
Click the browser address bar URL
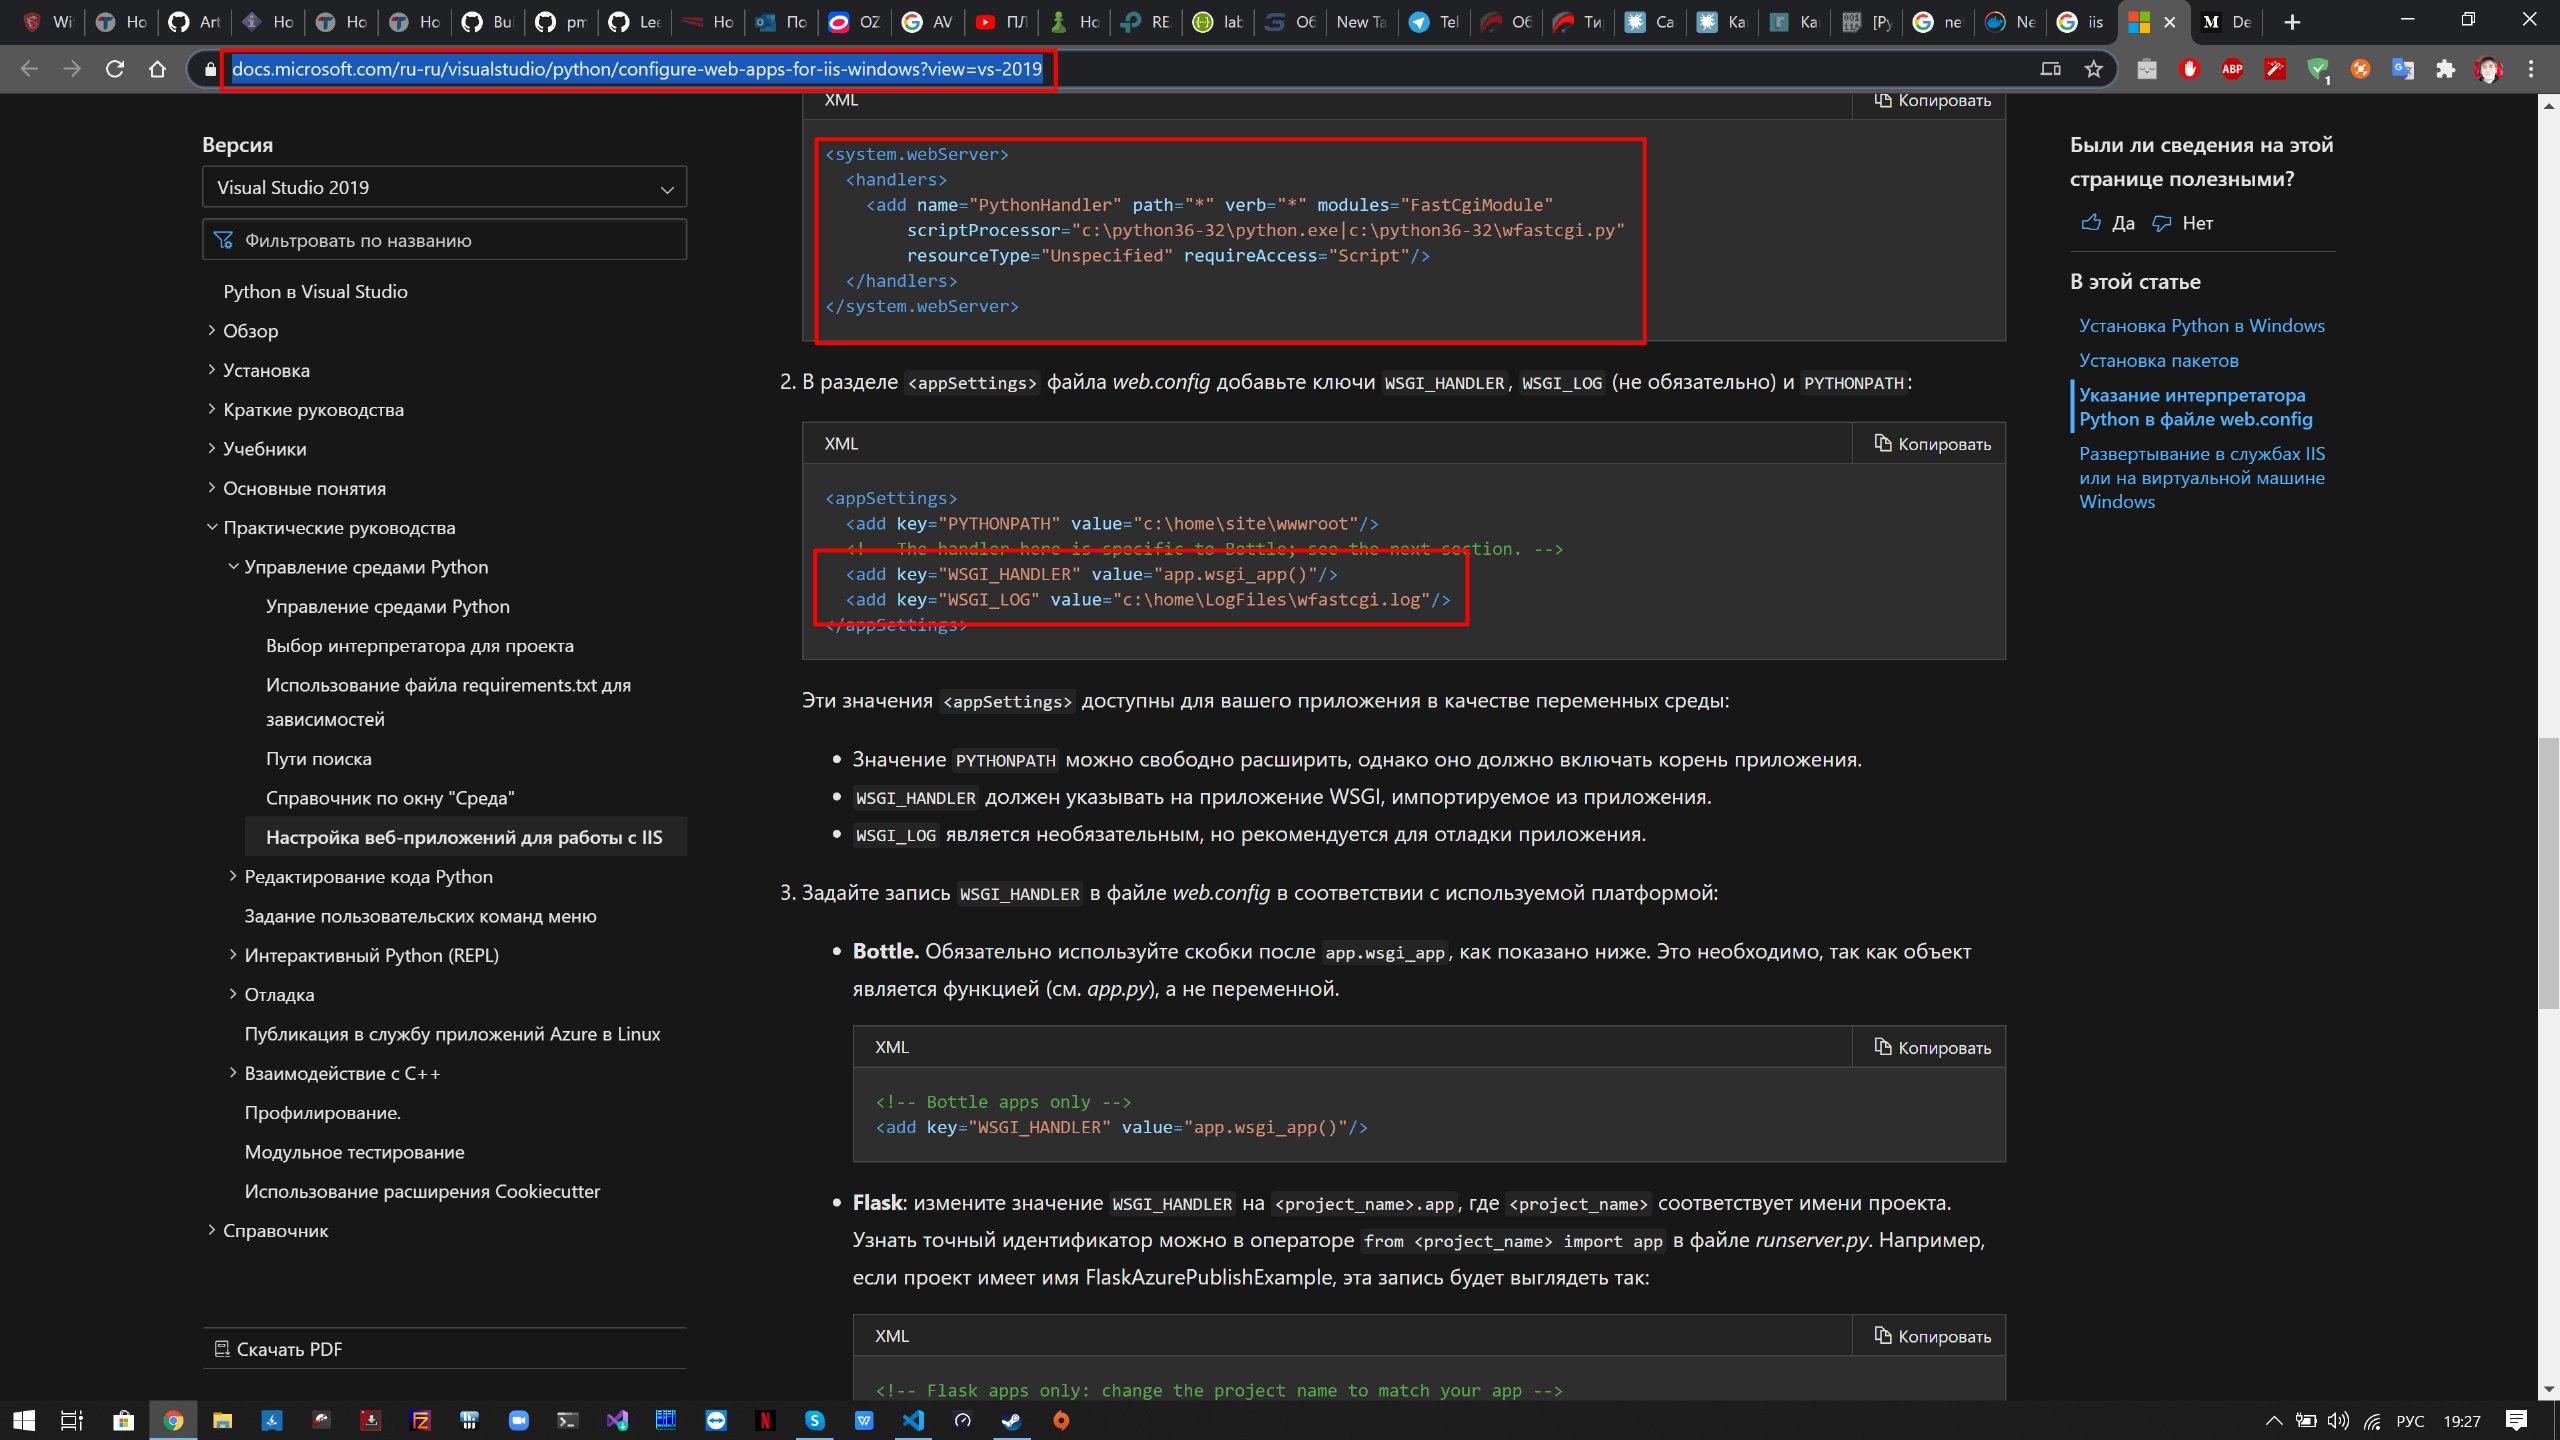click(637, 69)
